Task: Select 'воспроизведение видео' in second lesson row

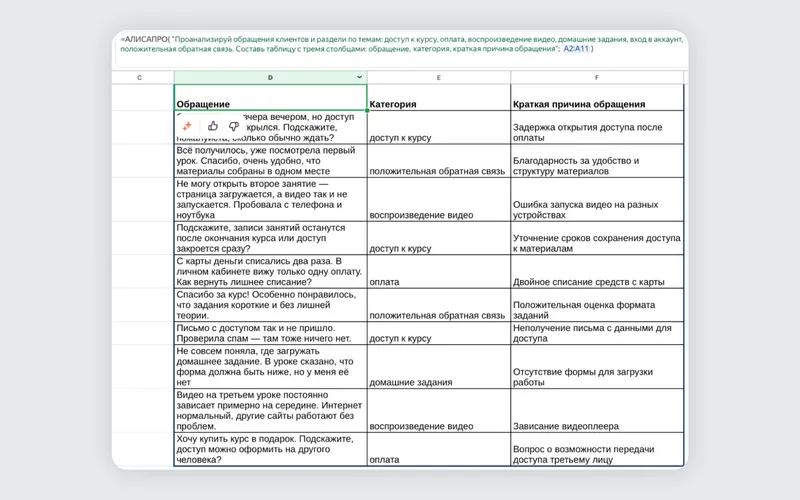Action: point(439,199)
